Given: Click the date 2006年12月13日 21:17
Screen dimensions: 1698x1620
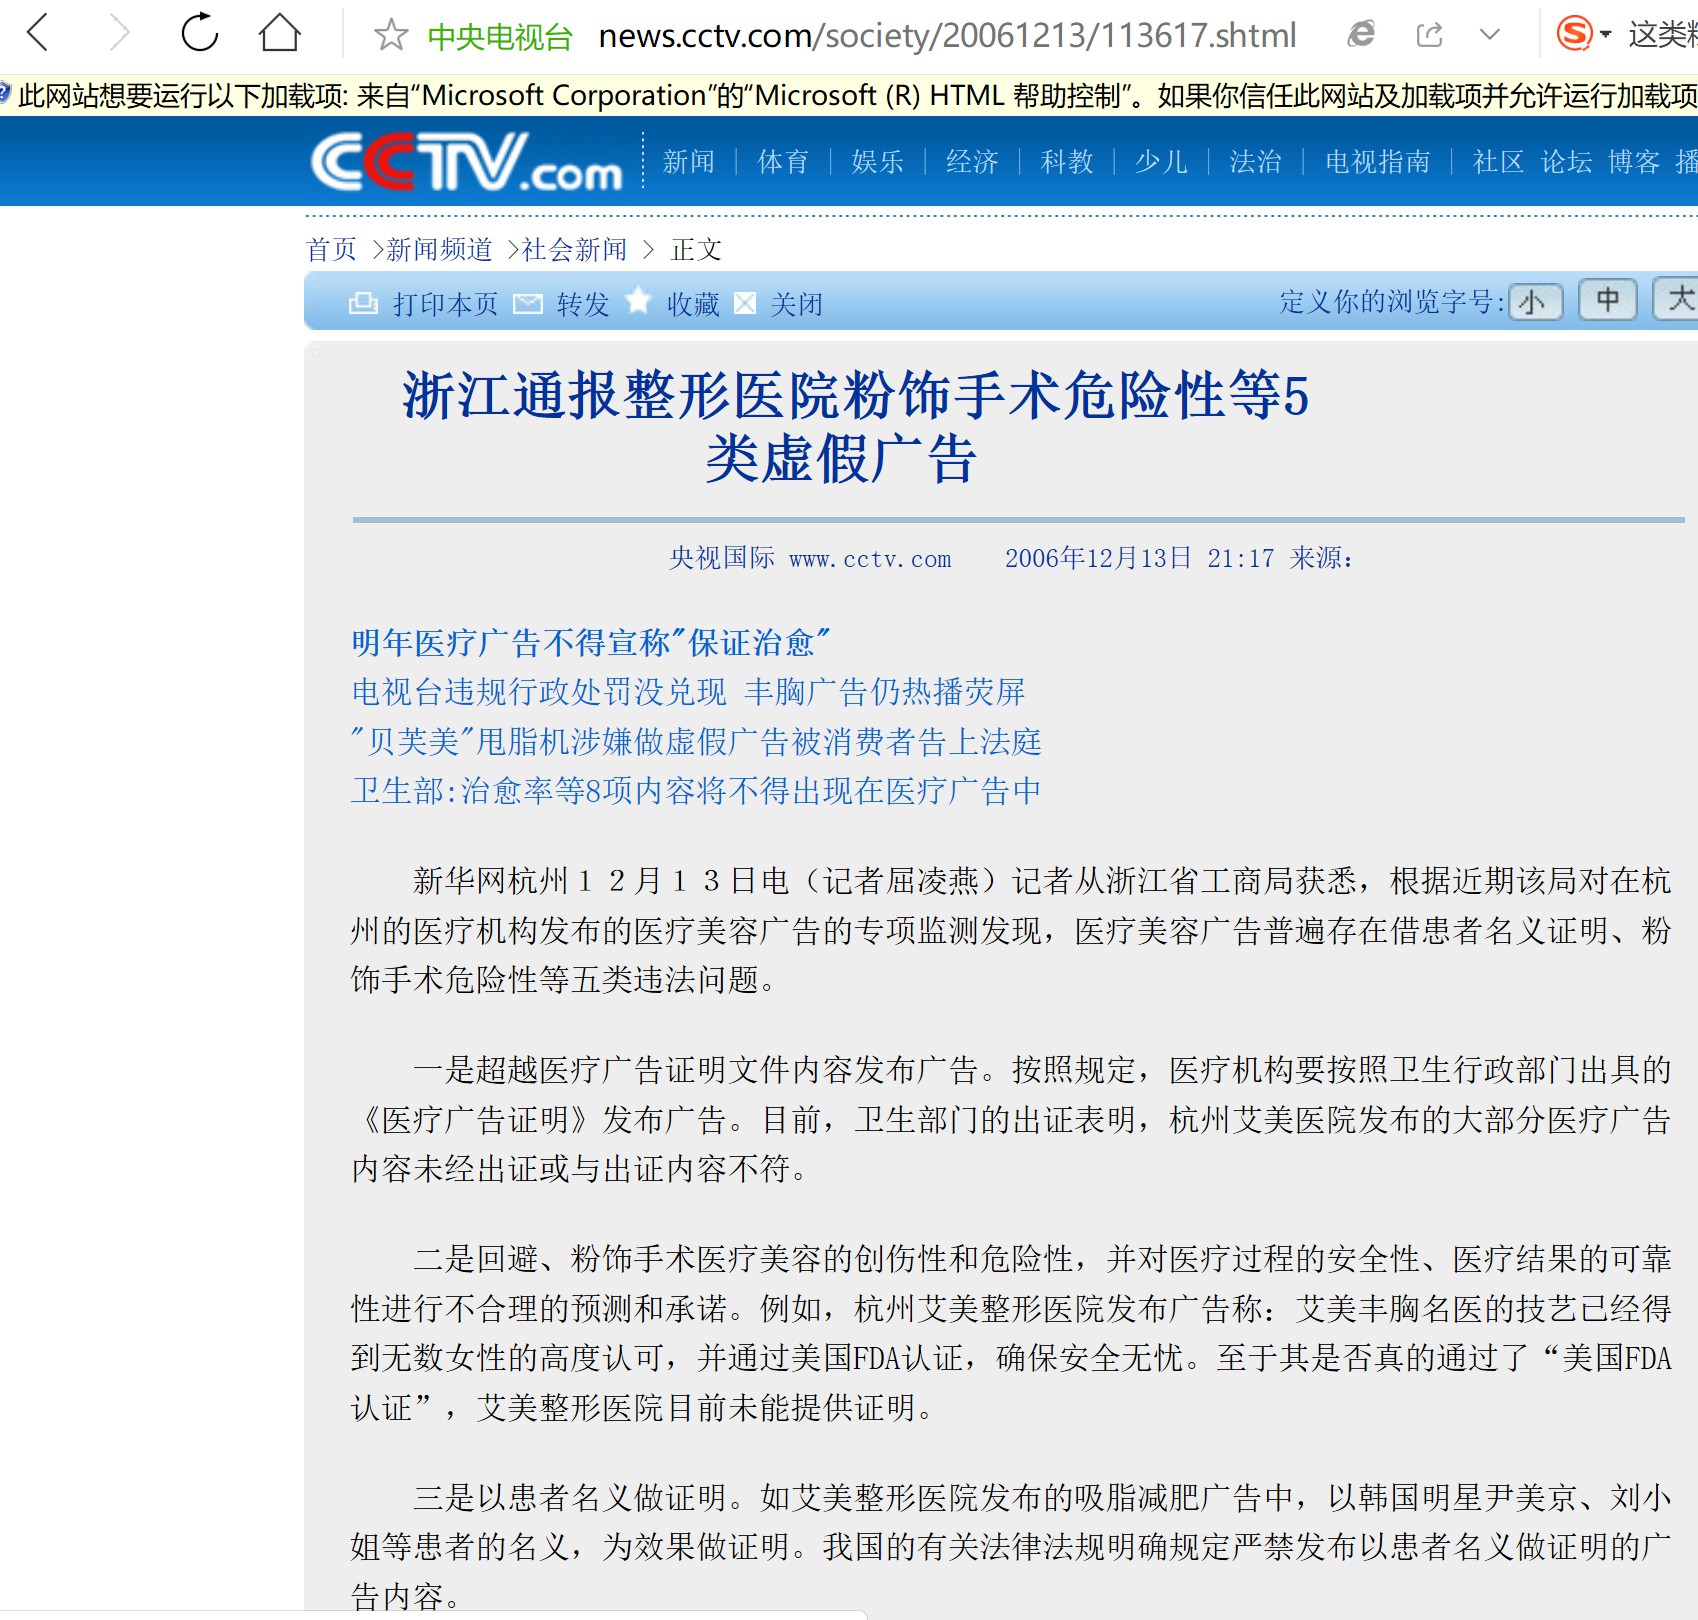Looking at the screenshot, I should click(1140, 558).
